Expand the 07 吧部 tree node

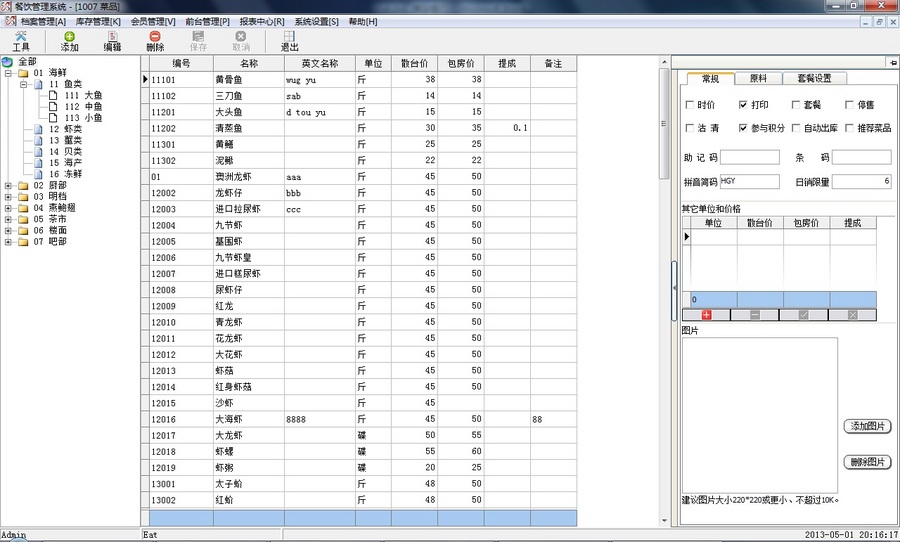coord(8,242)
